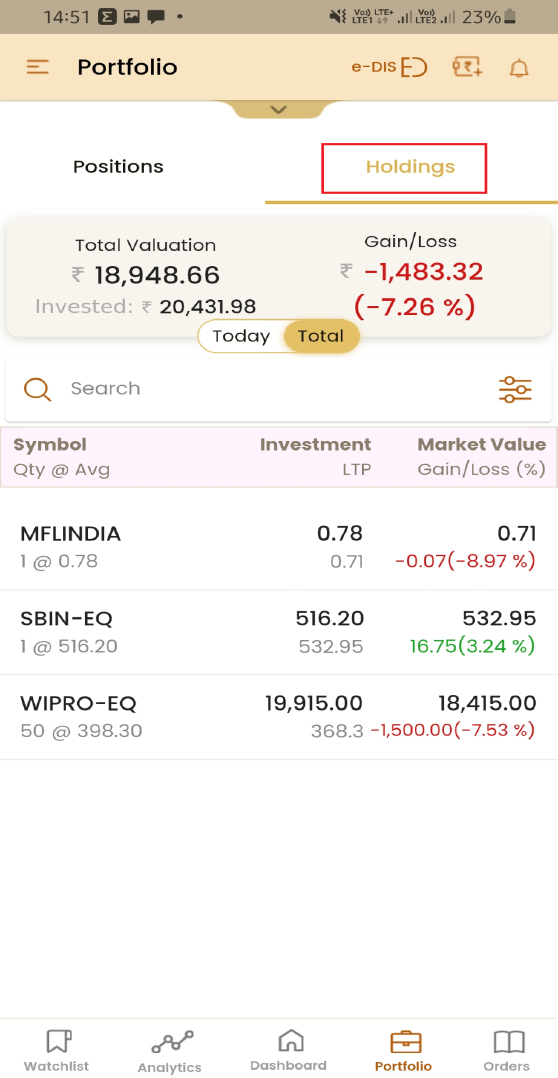Tap the Portfolio tab in bottom bar
This screenshot has height=1078, width=558.
(404, 1050)
